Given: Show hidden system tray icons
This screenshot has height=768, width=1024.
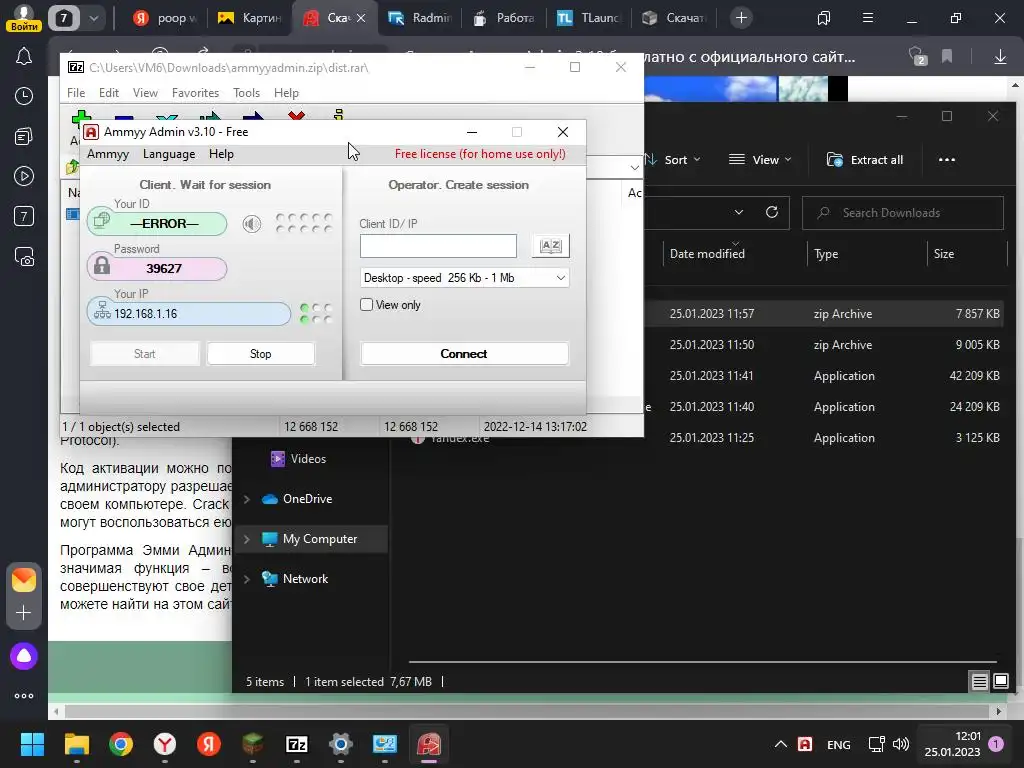Looking at the screenshot, I should coord(780,744).
